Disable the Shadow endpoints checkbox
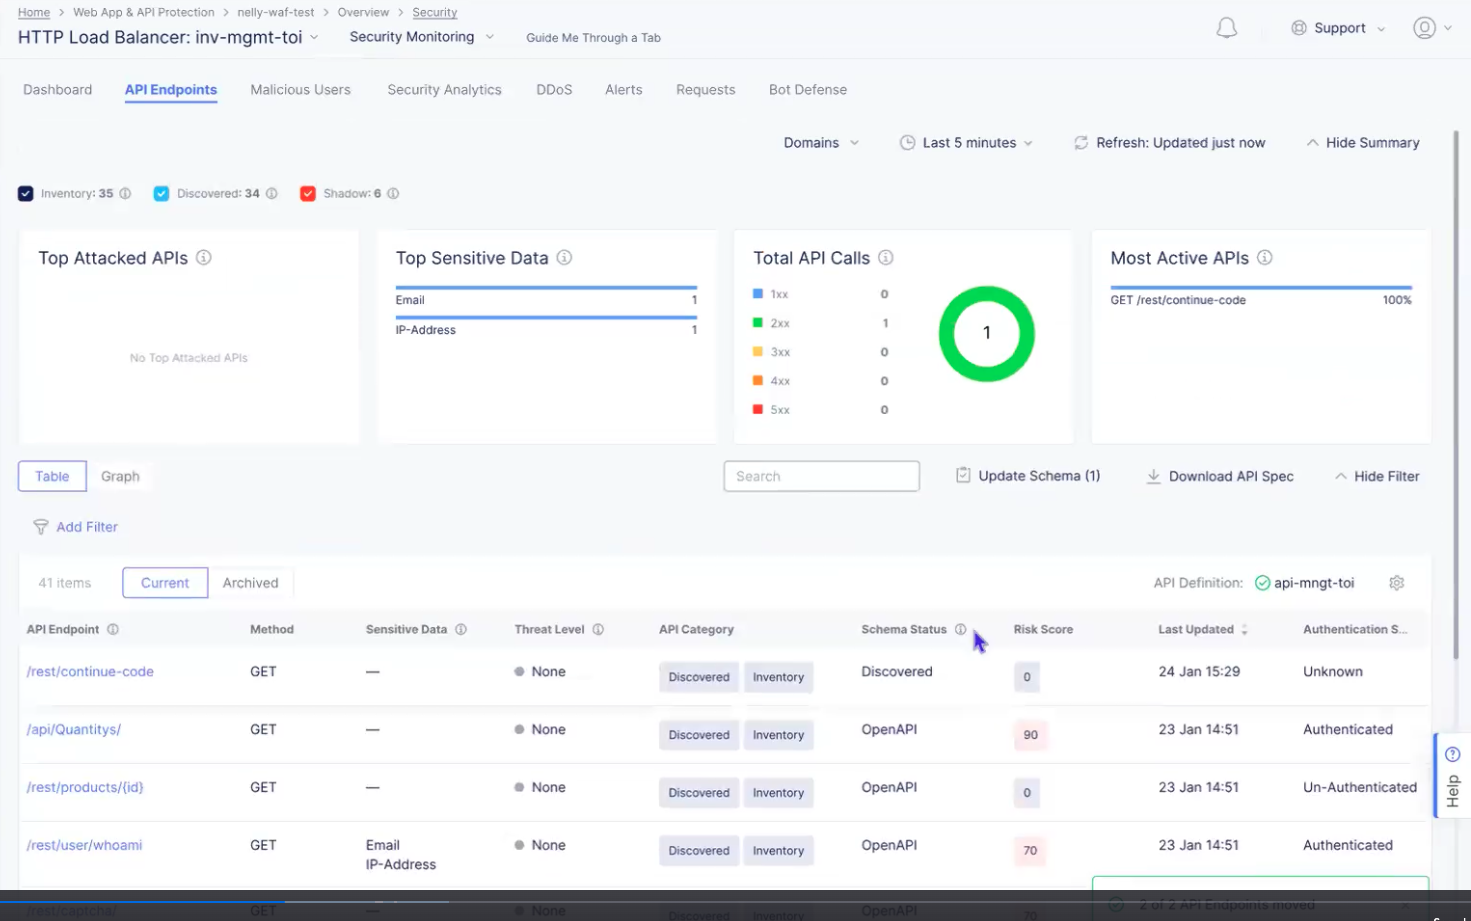 pos(308,193)
